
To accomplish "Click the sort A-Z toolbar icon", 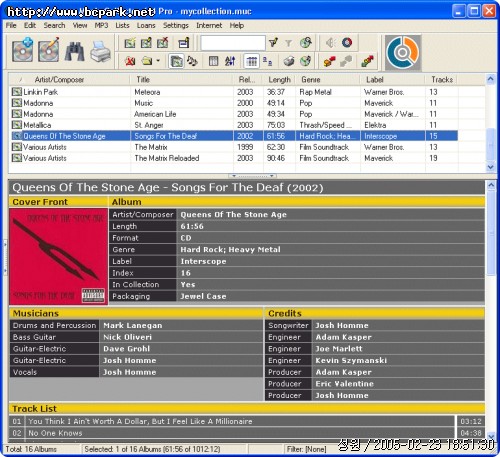I will click(x=230, y=61).
